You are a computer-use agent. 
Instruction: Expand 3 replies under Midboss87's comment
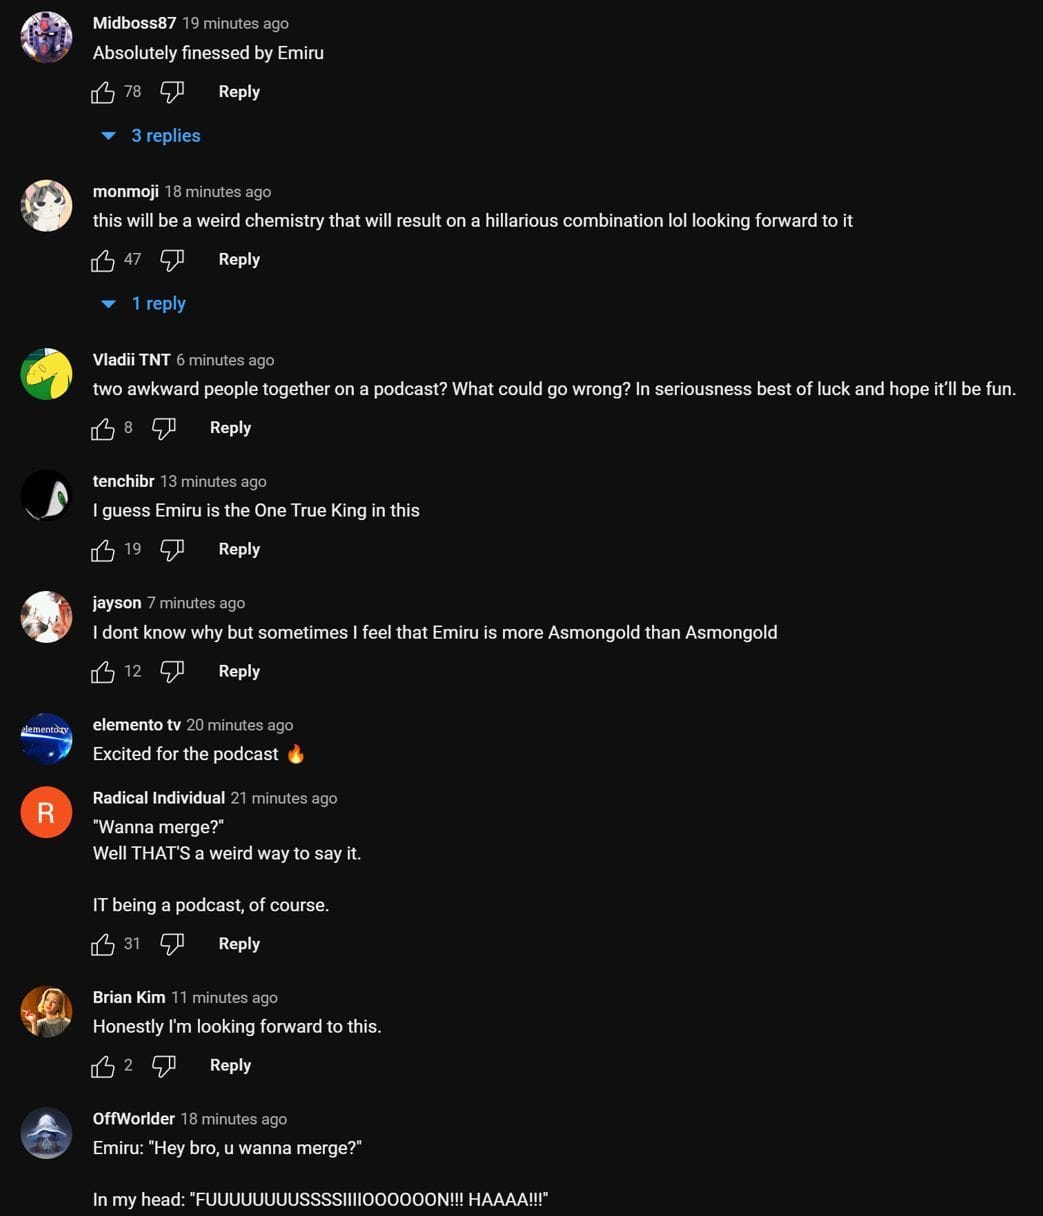pyautogui.click(x=152, y=136)
